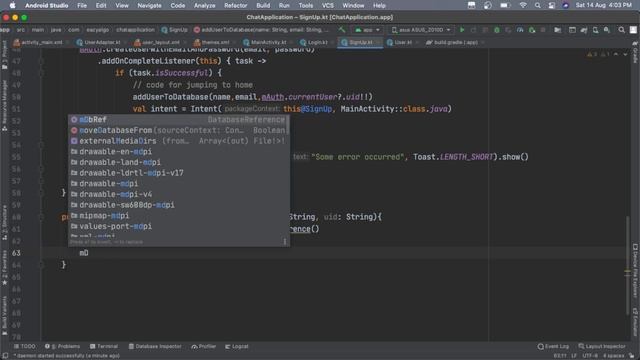Viewport: 640px width, 360px height.
Task: Click the Search Everywhere magnifier icon
Action: coord(621,30)
